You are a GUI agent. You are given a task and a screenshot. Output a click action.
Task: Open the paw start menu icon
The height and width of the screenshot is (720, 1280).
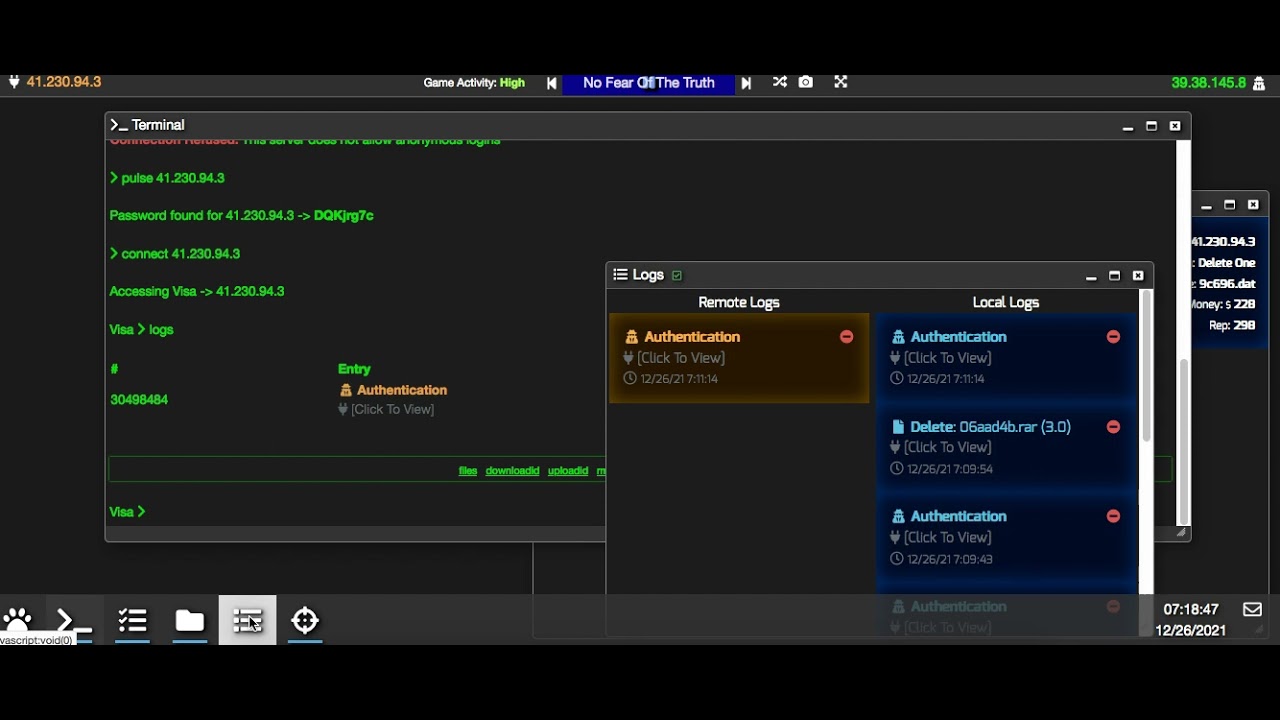click(17, 620)
